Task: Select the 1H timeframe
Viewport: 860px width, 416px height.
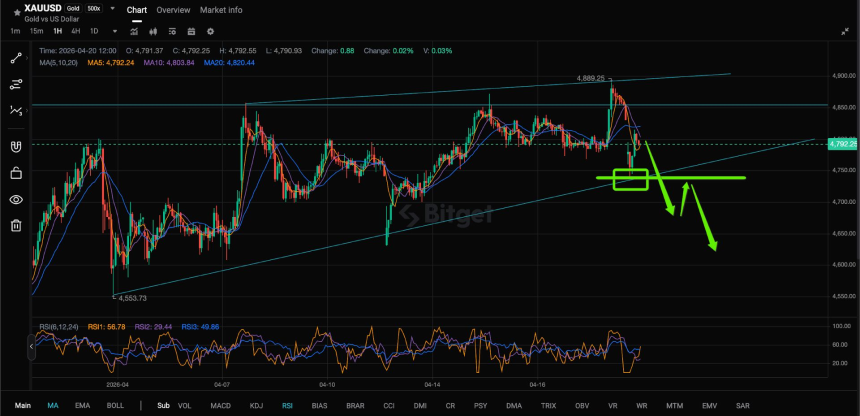Action: [x=57, y=31]
